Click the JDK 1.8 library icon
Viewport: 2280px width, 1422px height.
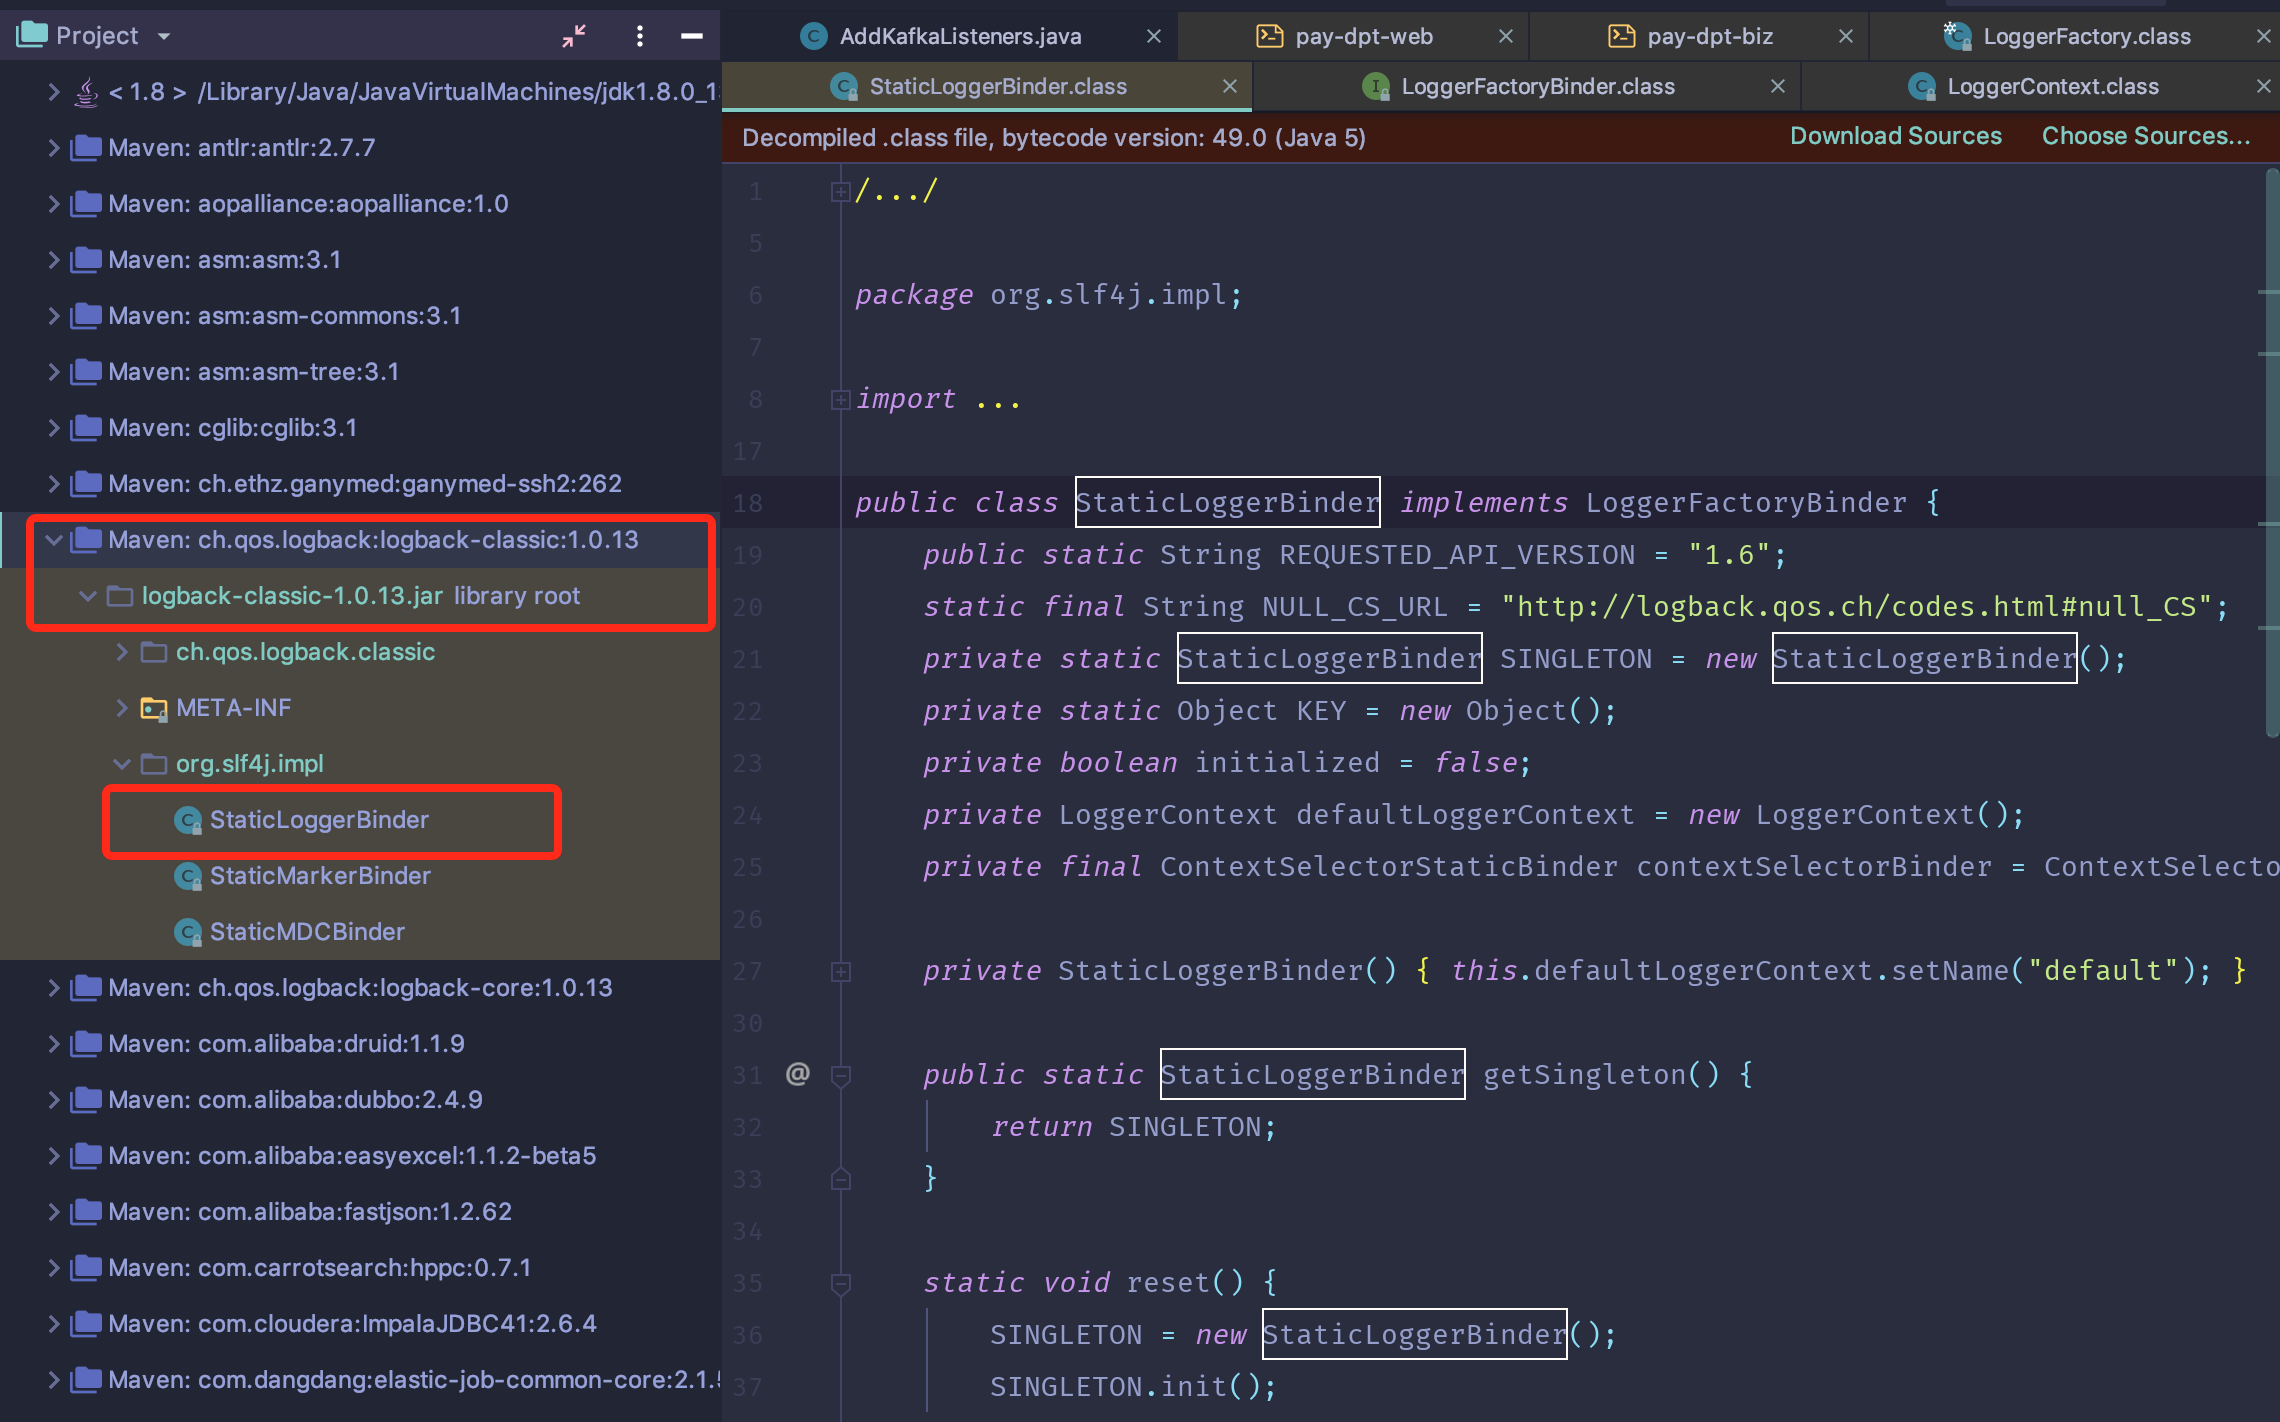click(87, 92)
